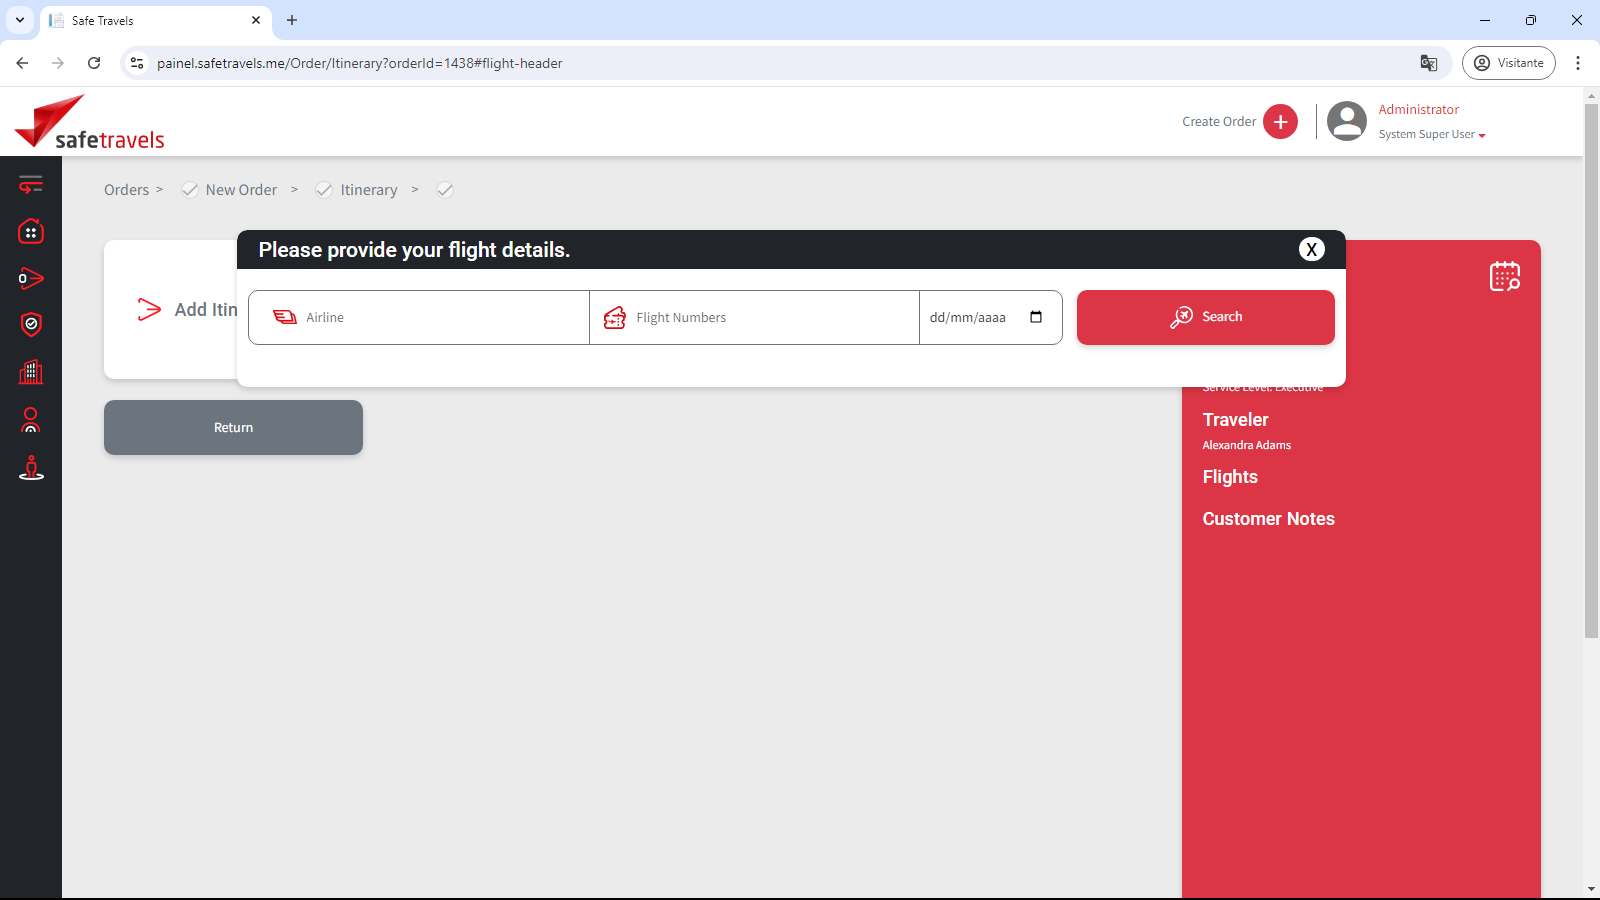Open the Chrome tab search dropdown

(20, 20)
